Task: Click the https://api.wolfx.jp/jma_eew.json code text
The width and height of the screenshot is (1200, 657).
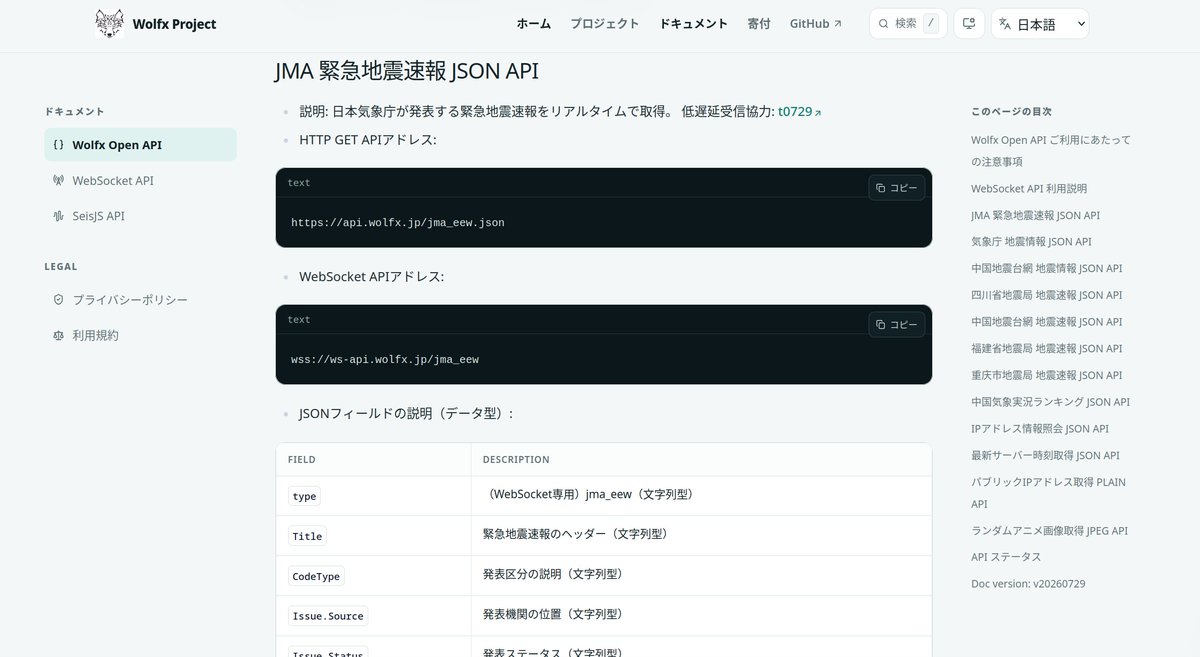Action: (x=398, y=223)
